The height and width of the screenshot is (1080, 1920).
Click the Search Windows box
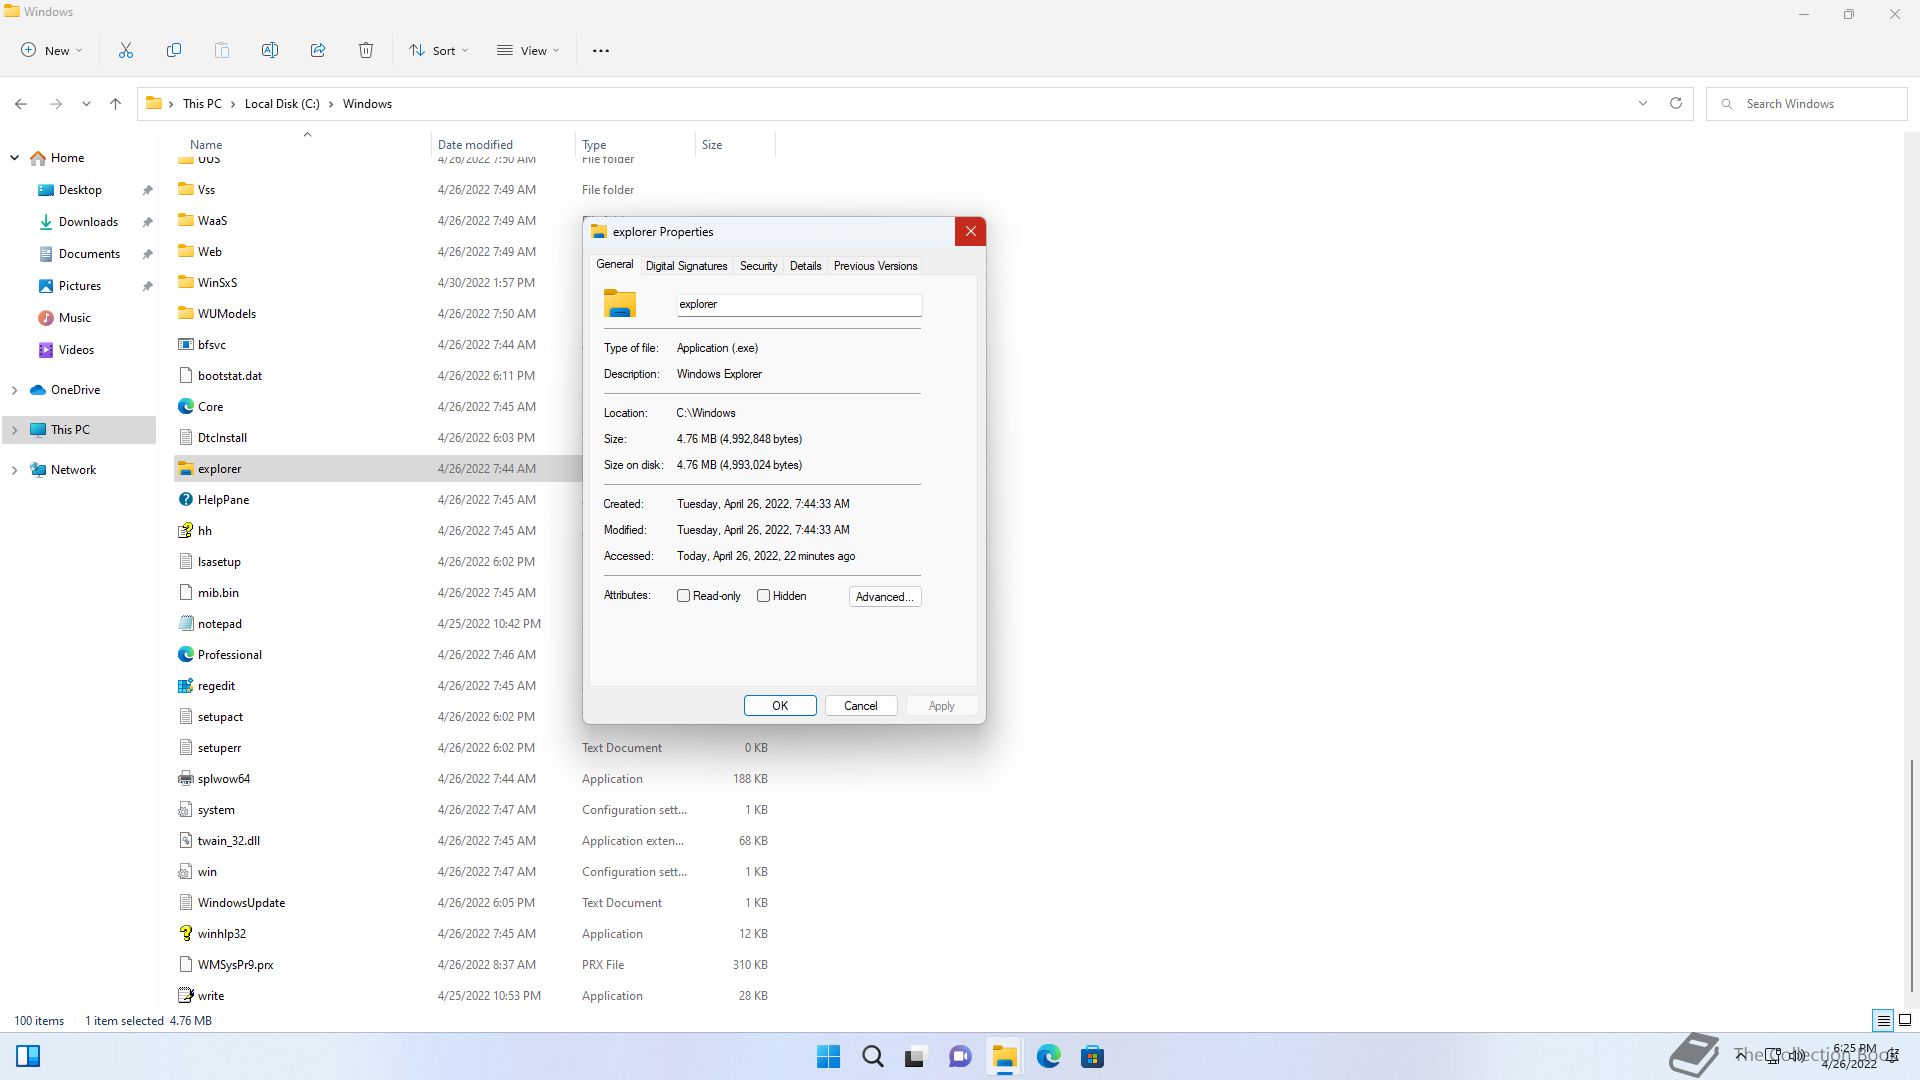1808,104
